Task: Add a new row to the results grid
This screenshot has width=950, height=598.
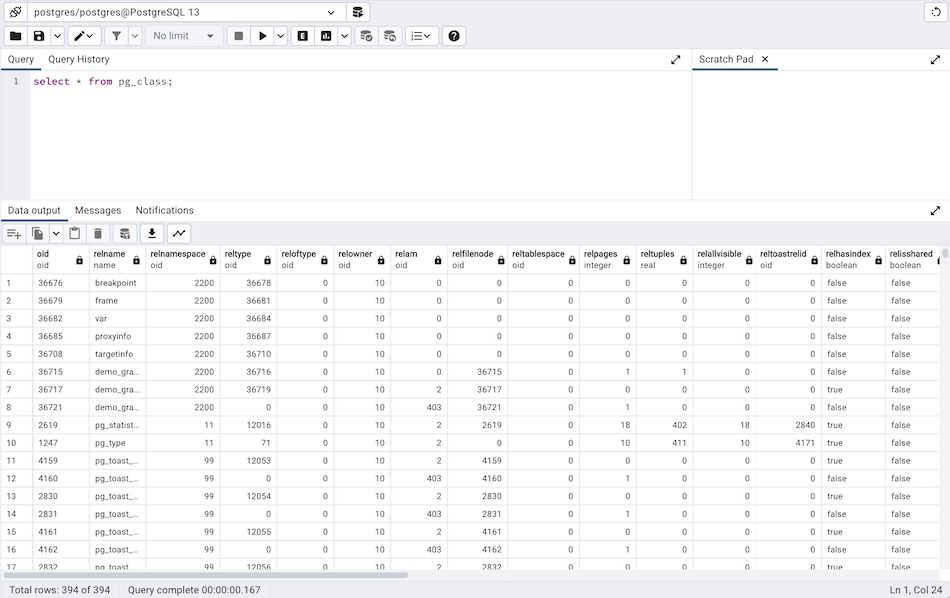Action: (13, 232)
